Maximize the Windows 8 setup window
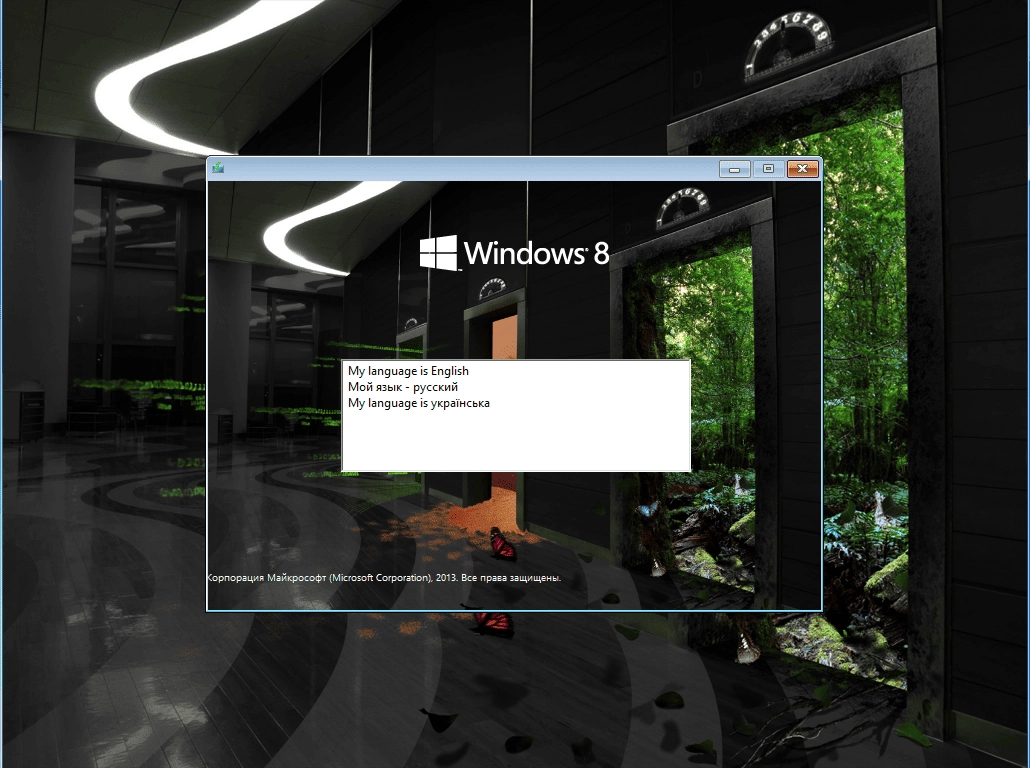1030x768 pixels. [768, 169]
